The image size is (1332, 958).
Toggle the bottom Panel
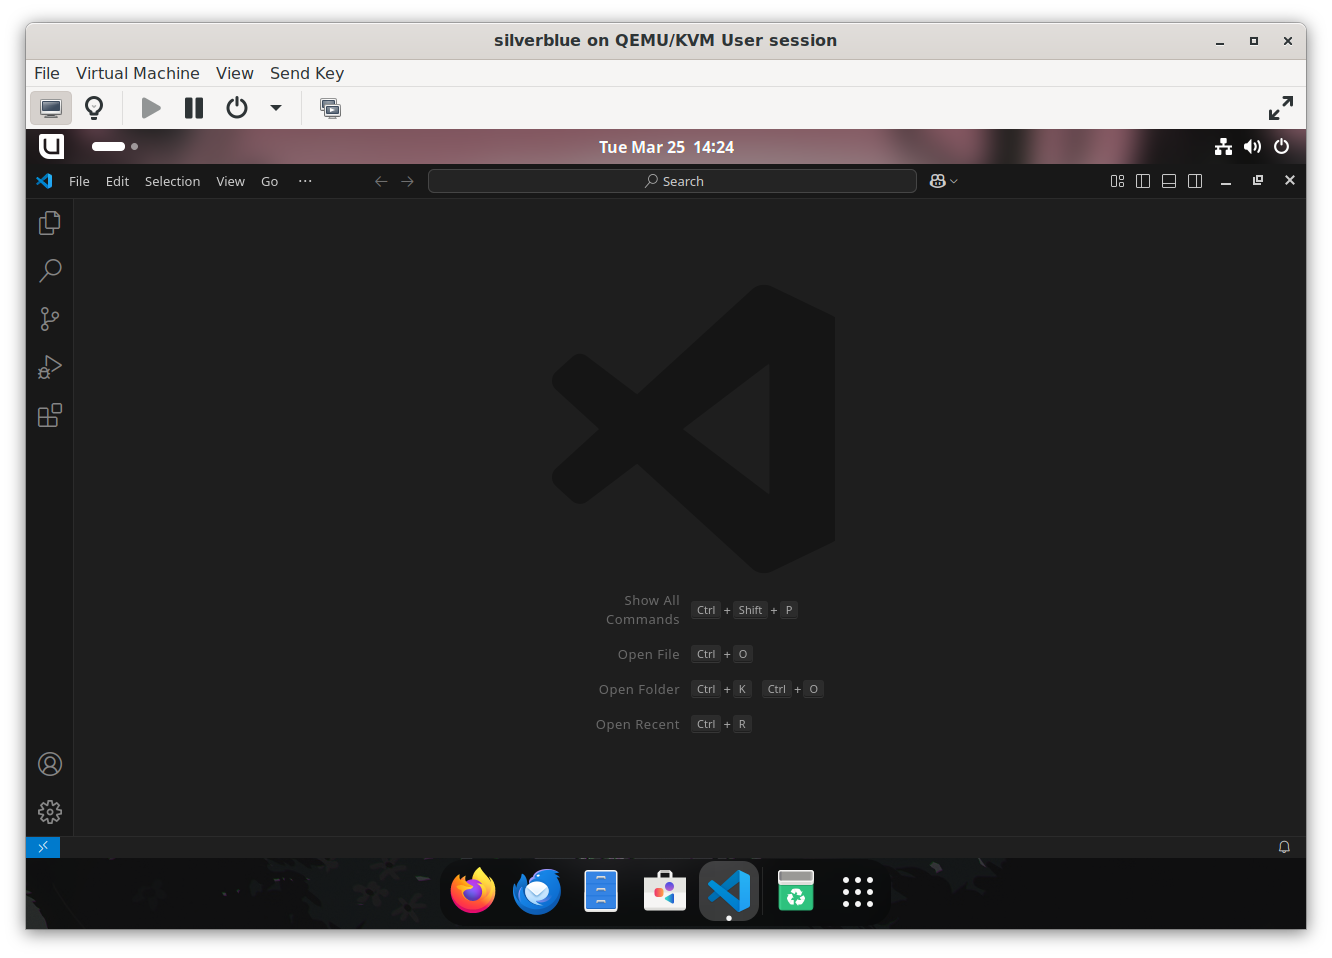click(1169, 181)
